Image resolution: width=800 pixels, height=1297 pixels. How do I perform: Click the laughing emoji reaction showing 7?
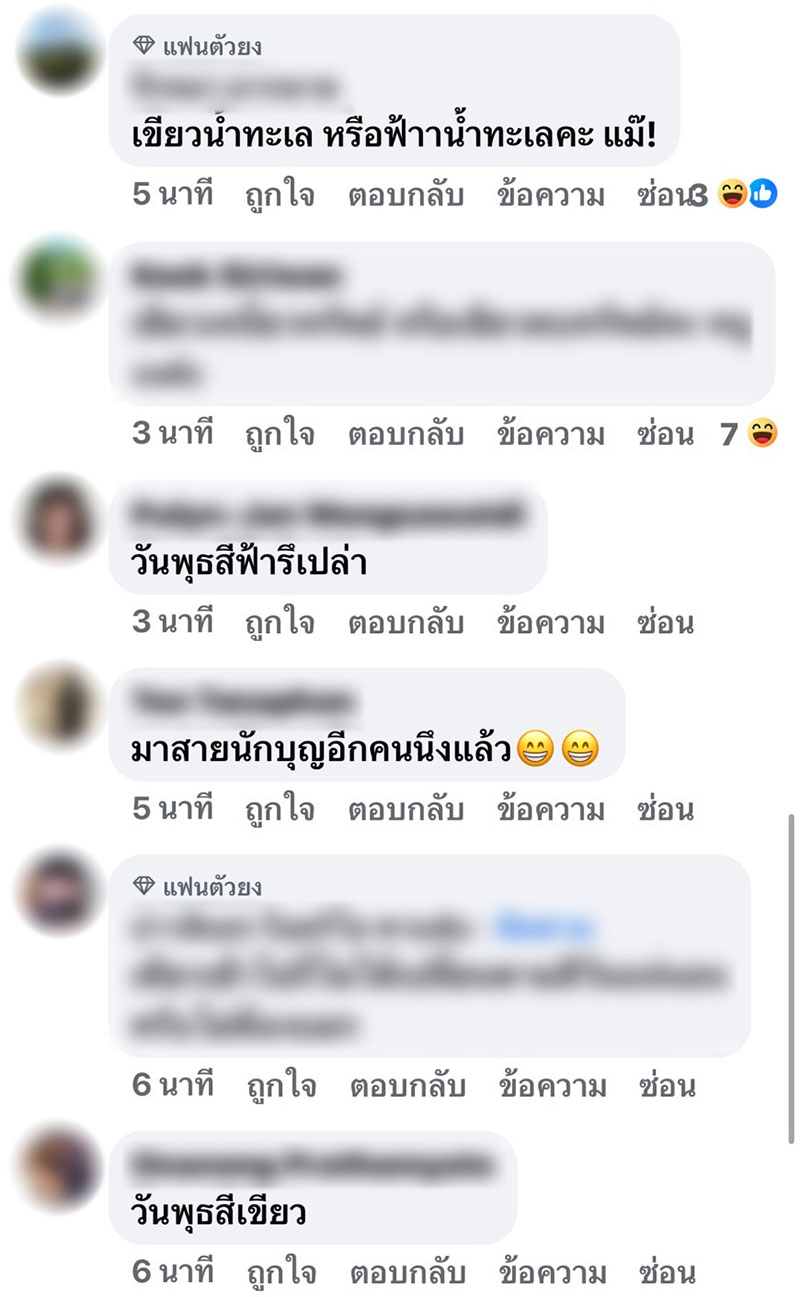click(x=762, y=433)
